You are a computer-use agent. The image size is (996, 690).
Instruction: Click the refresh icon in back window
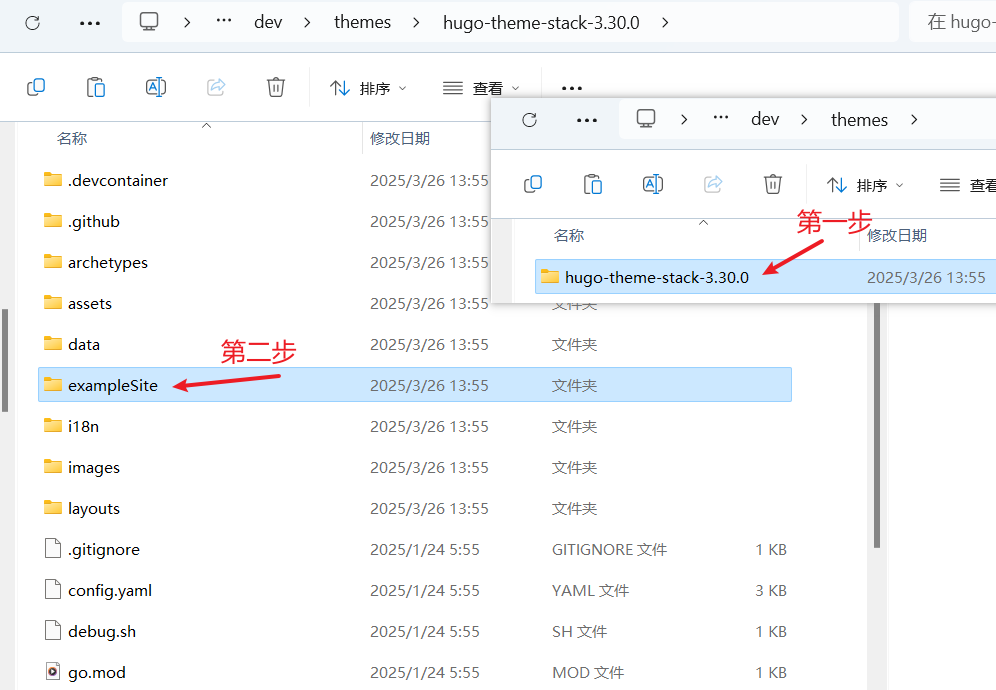pos(33,22)
